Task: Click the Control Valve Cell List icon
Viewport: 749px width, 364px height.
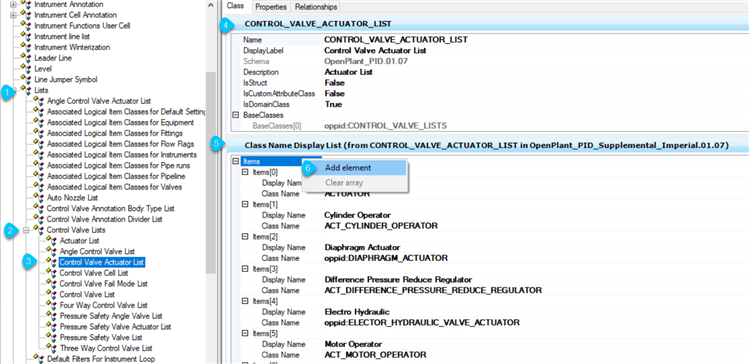Action: pyautogui.click(x=52, y=273)
